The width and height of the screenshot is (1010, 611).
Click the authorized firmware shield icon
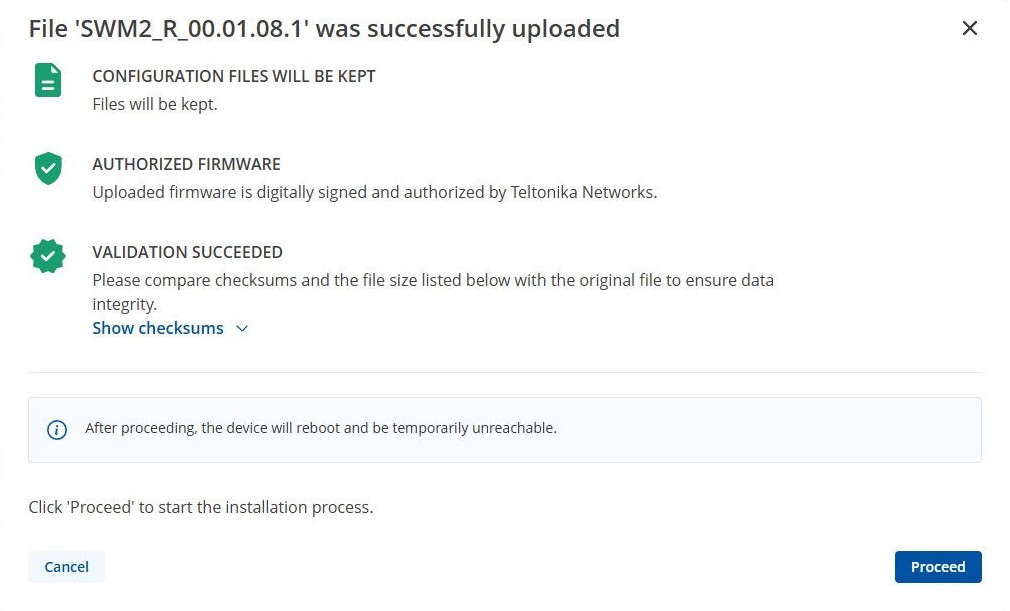(48, 168)
